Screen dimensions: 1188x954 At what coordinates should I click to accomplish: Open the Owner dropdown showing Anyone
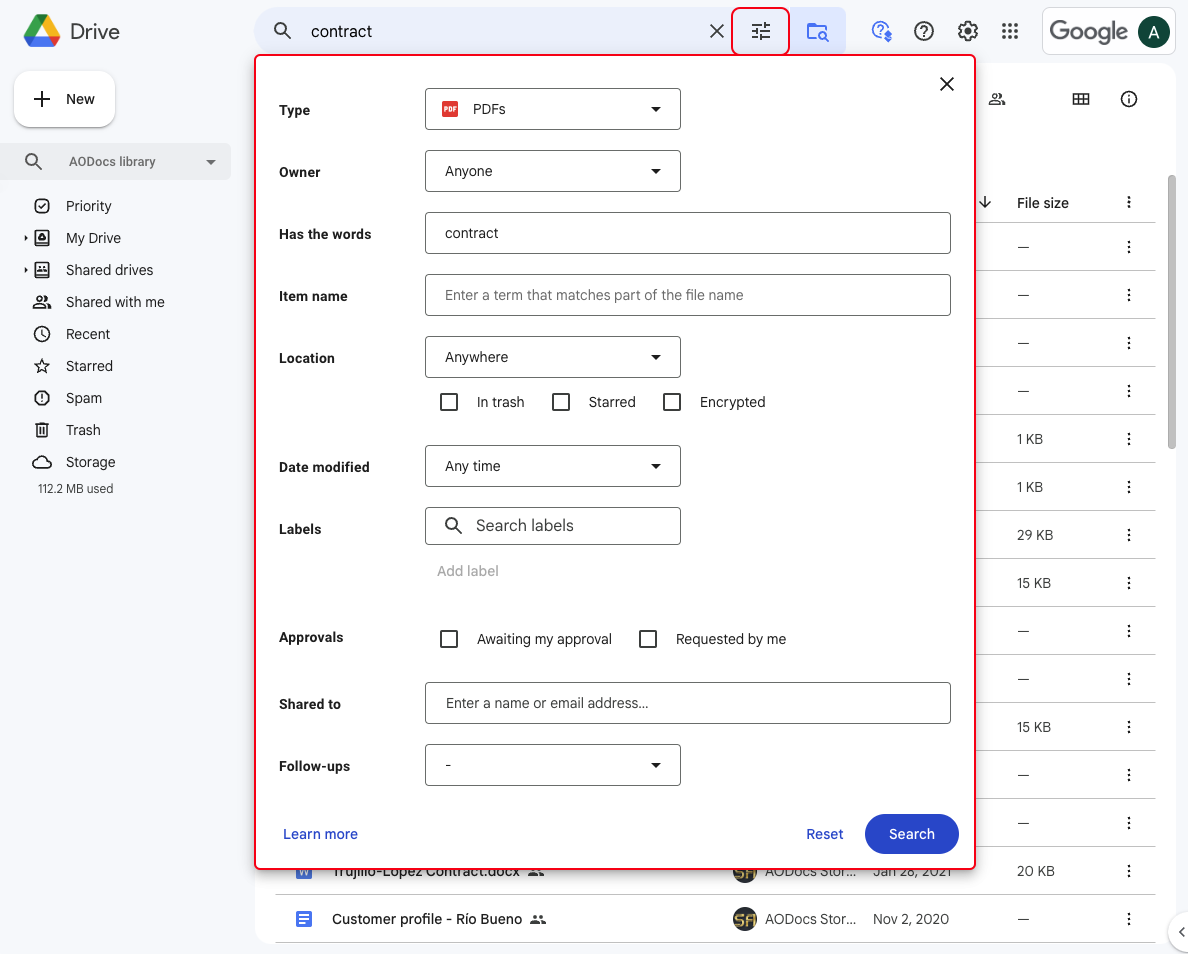tap(552, 171)
